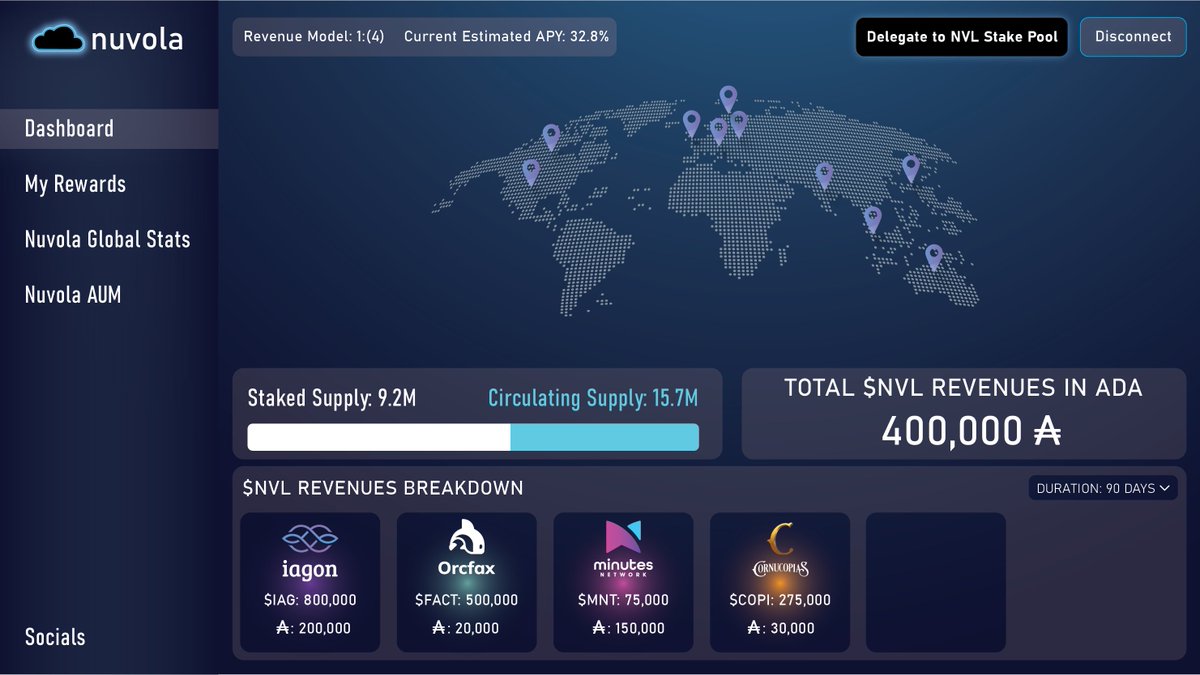
Task: Click the Disconnect button
Action: click(1133, 37)
